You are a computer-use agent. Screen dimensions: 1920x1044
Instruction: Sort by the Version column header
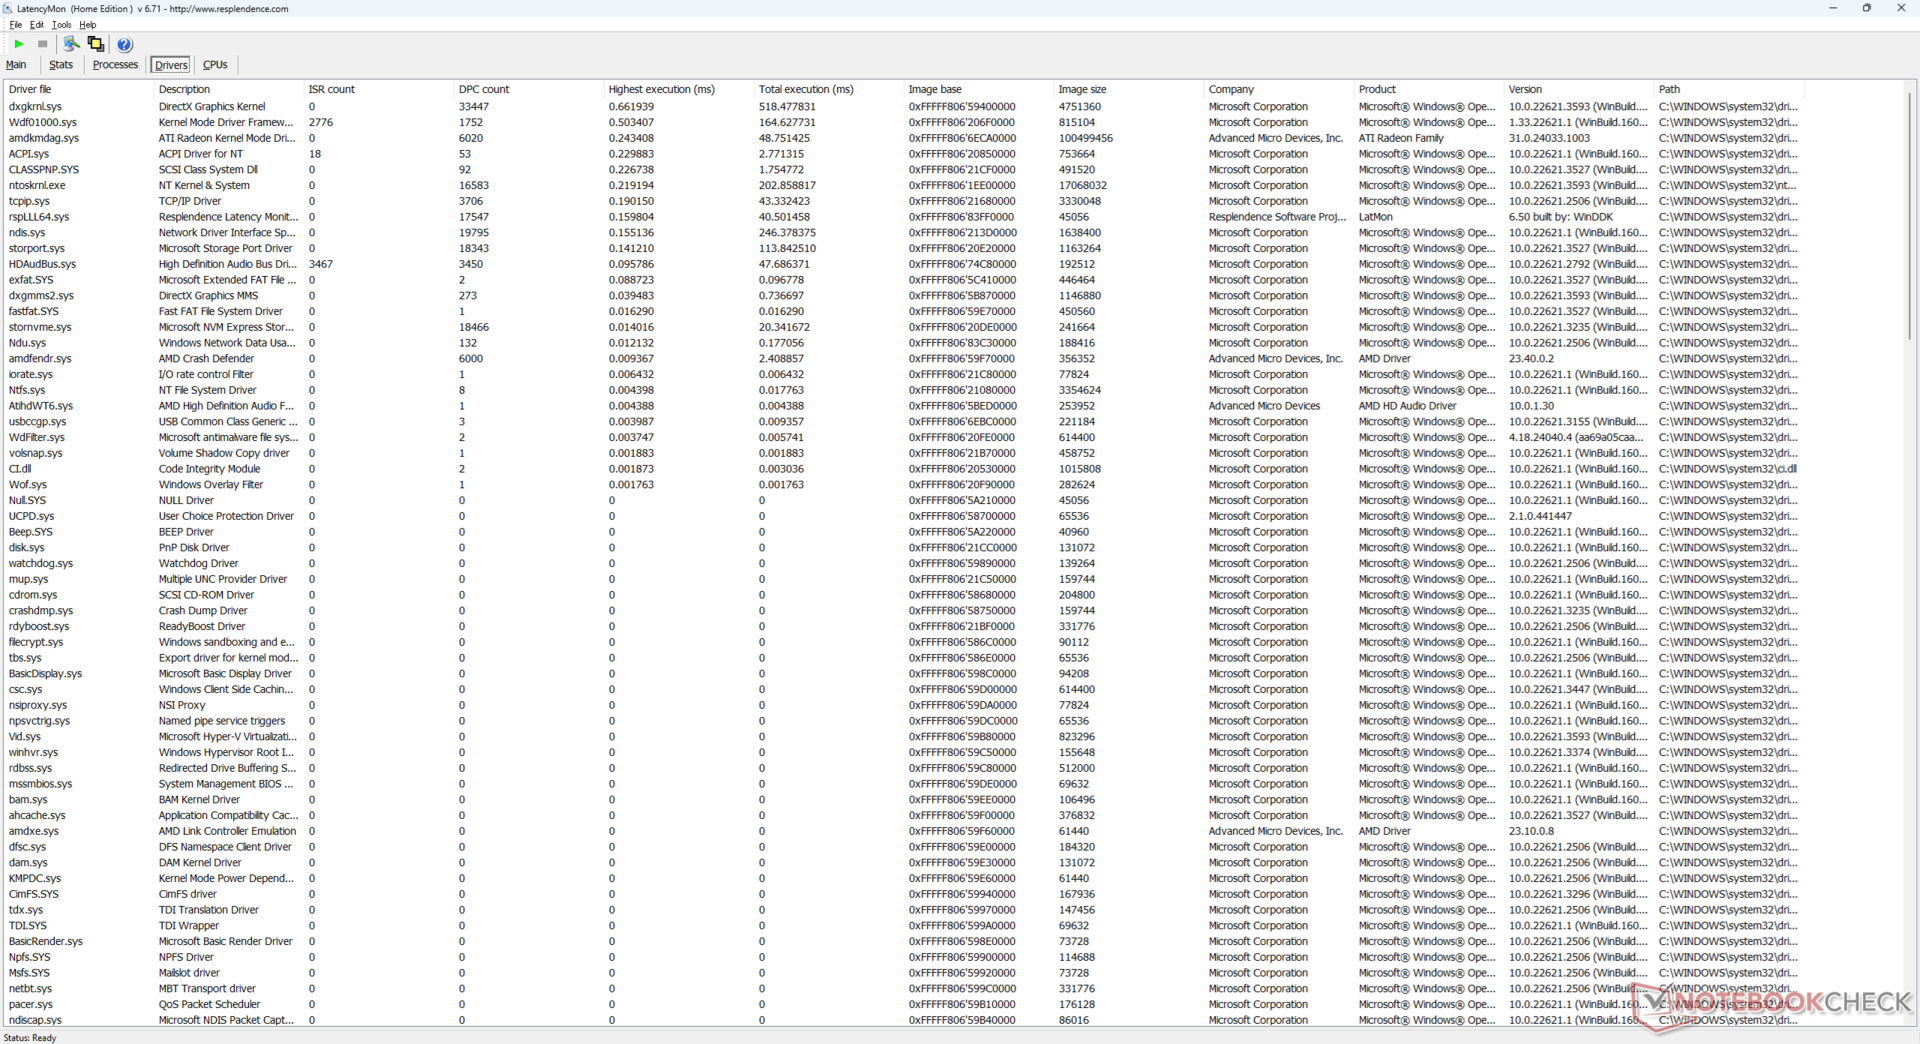tap(1578, 89)
